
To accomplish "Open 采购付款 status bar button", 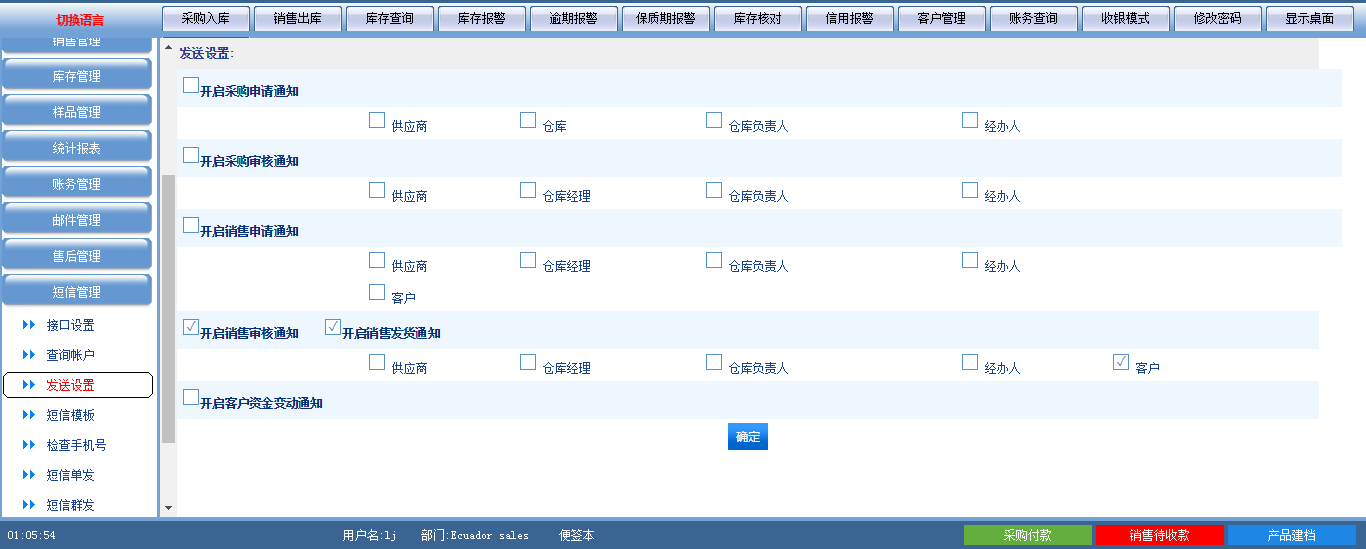I will click(1028, 535).
